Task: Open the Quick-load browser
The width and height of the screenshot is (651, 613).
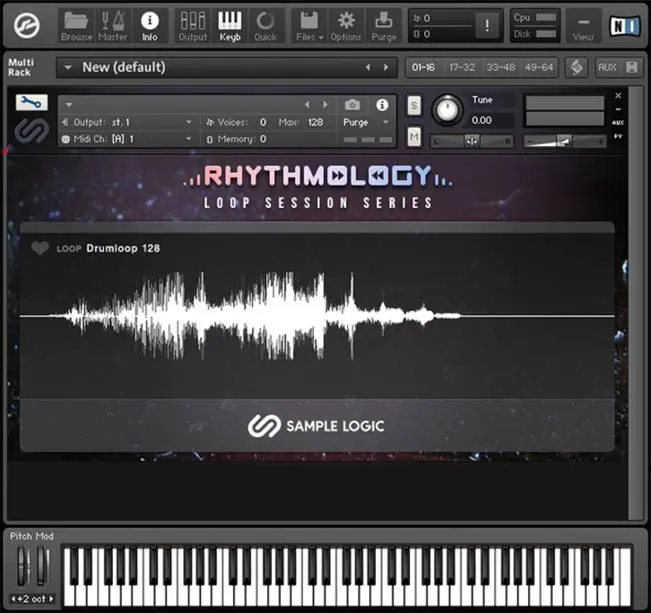Action: tap(265, 26)
